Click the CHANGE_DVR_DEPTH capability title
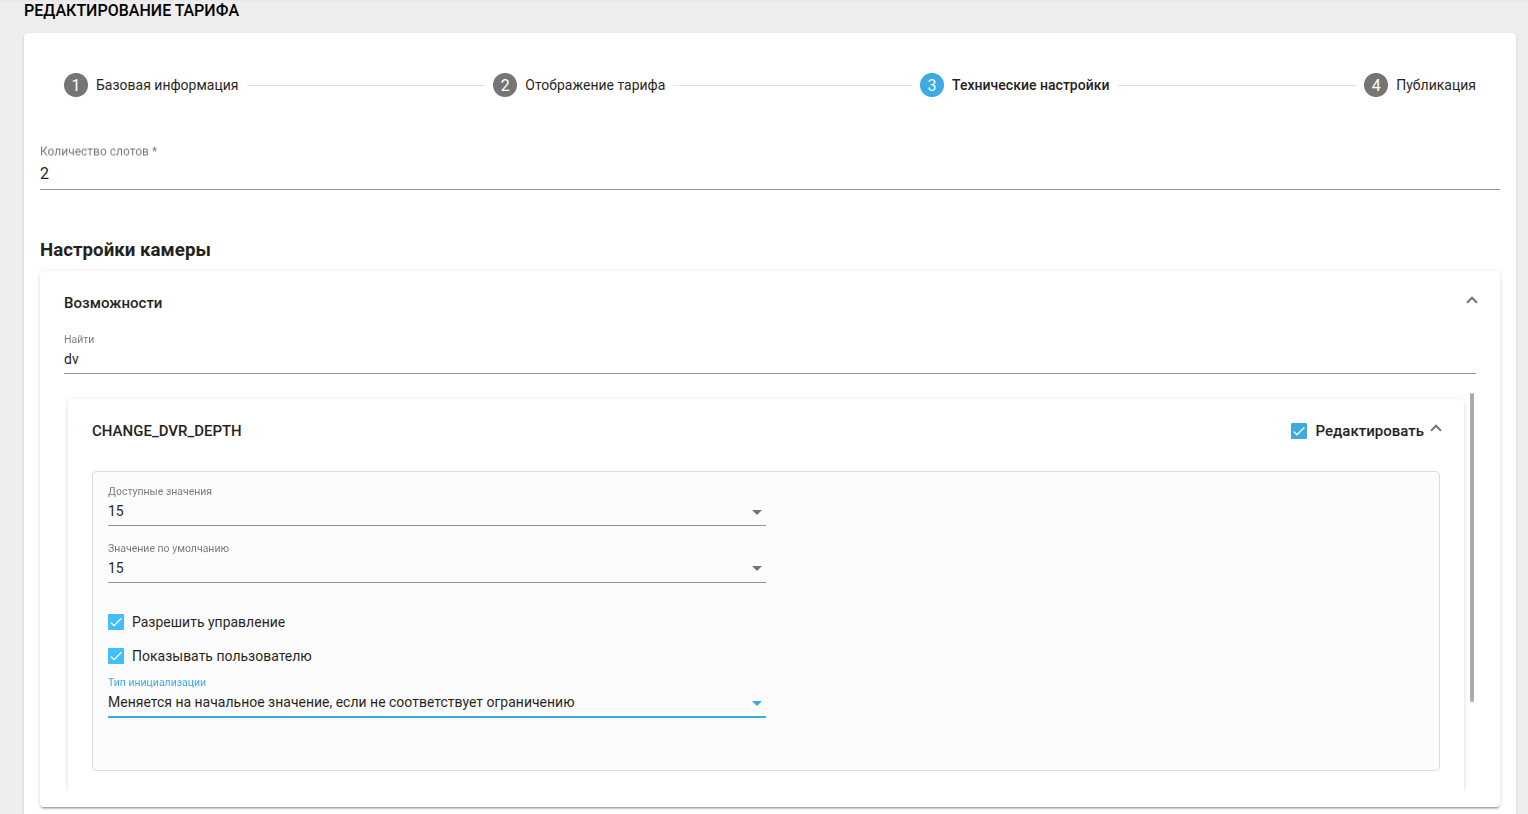Image resolution: width=1528 pixels, height=814 pixels. 167,431
